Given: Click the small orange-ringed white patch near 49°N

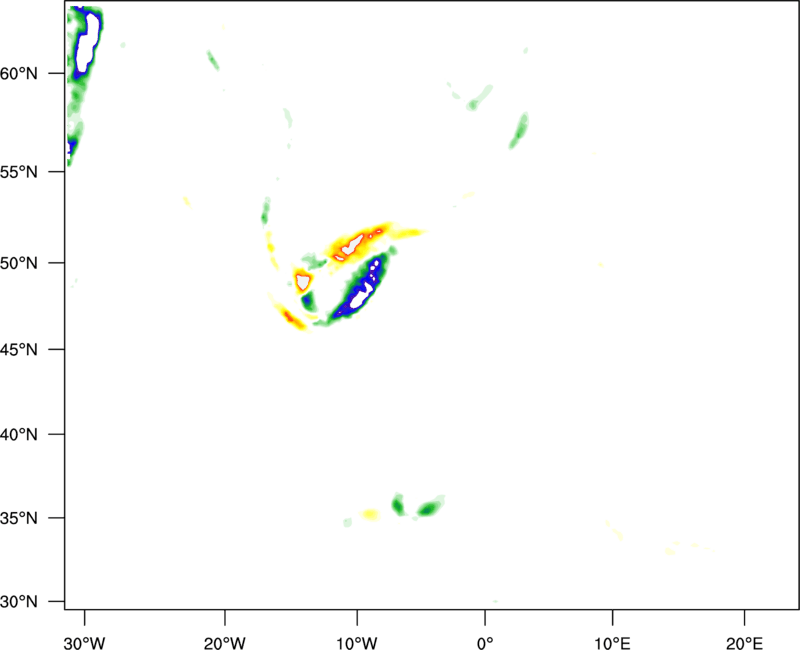Looking at the screenshot, I should 303,281.
